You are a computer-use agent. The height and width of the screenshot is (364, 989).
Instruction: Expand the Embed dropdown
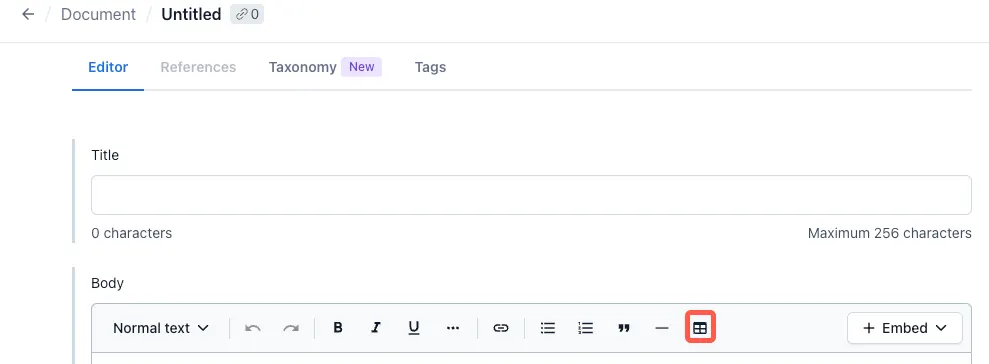coord(905,328)
